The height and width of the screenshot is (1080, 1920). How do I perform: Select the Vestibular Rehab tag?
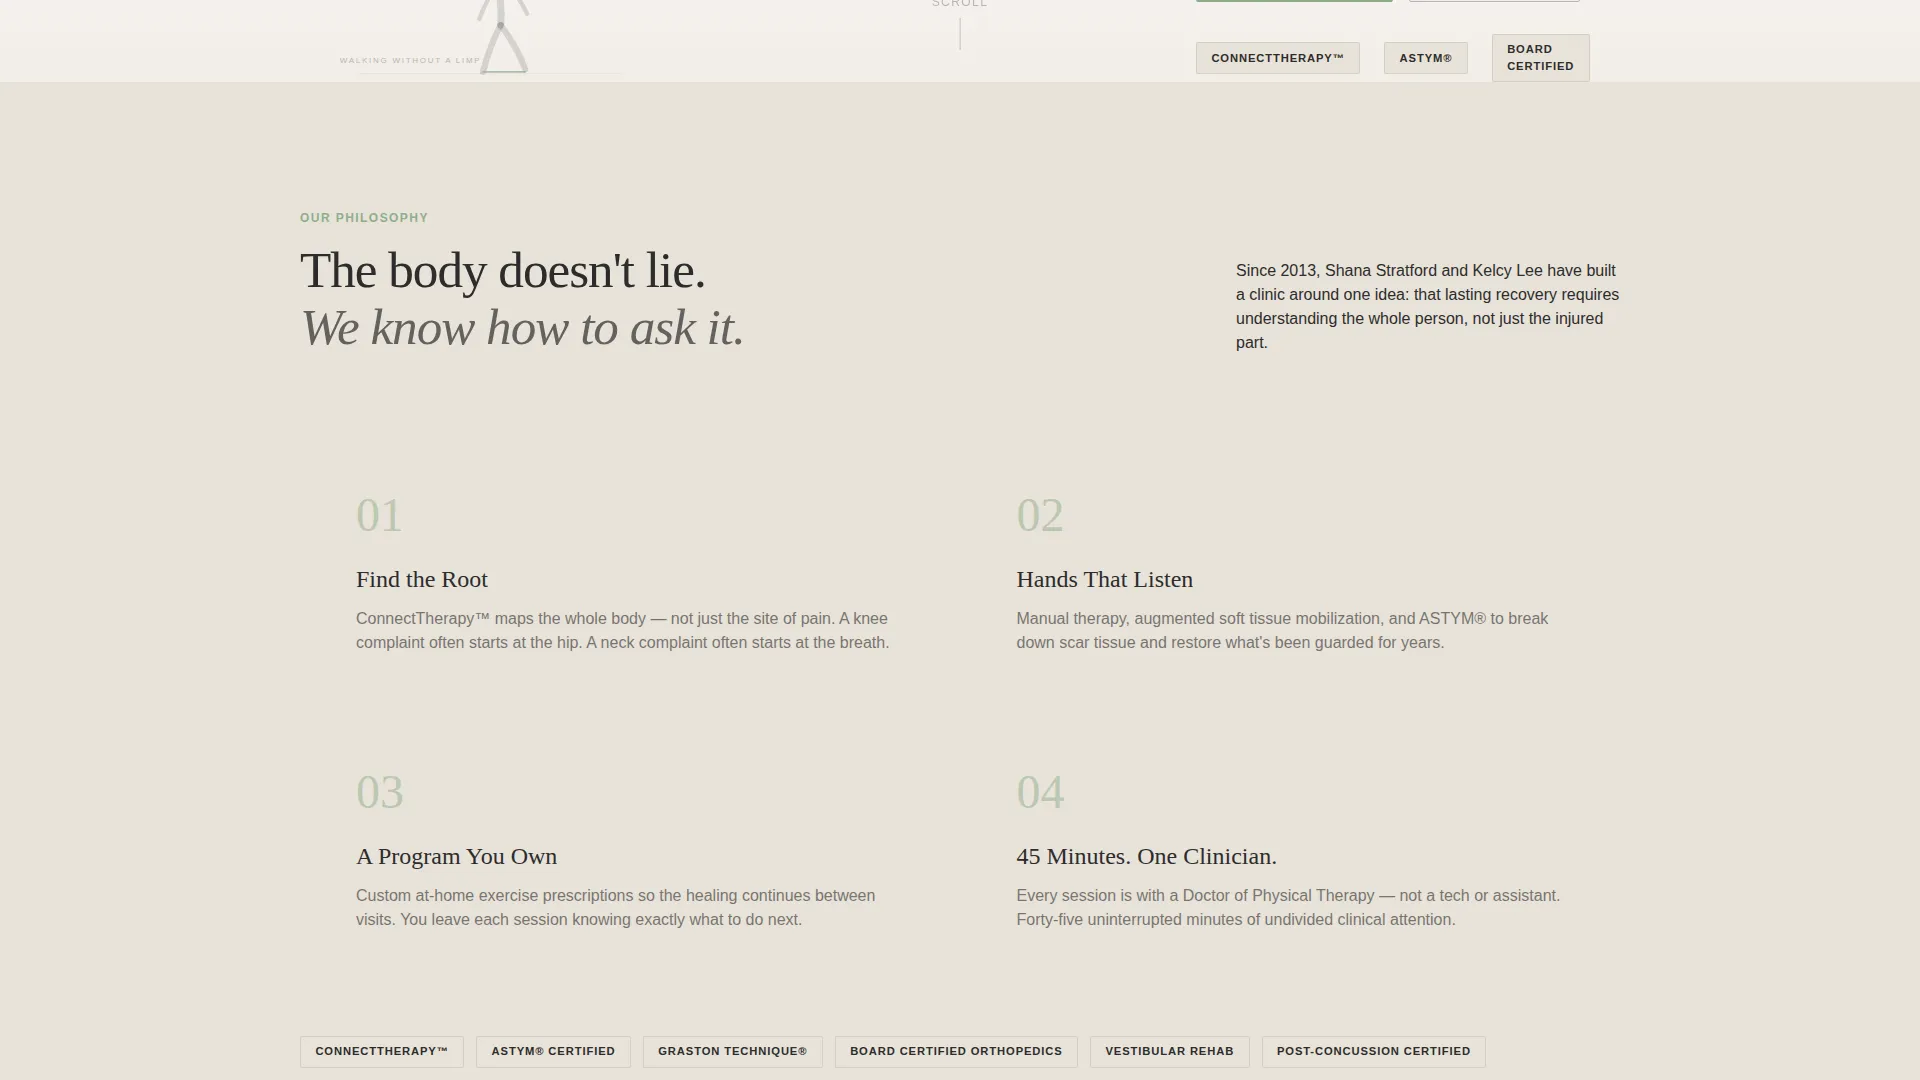pyautogui.click(x=1169, y=1051)
